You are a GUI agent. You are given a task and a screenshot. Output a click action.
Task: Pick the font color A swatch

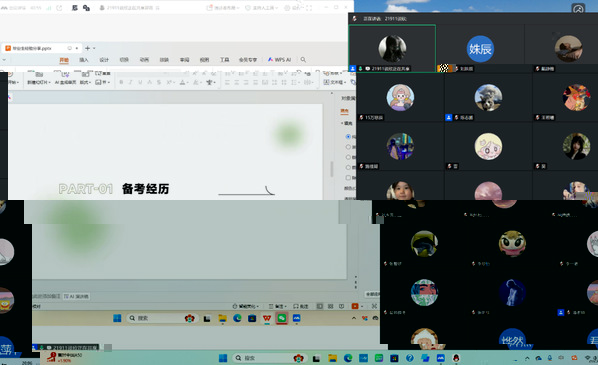coord(183,82)
